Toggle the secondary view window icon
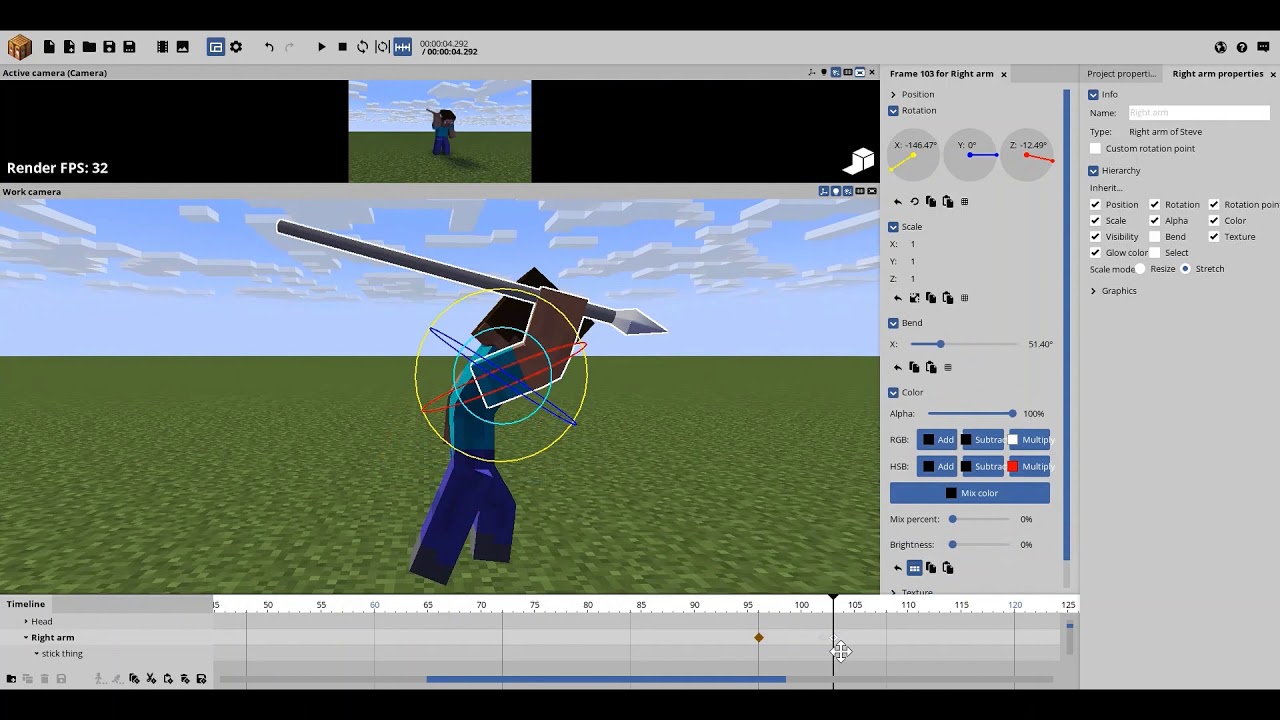Image resolution: width=1280 pixels, height=720 pixels. tap(216, 47)
